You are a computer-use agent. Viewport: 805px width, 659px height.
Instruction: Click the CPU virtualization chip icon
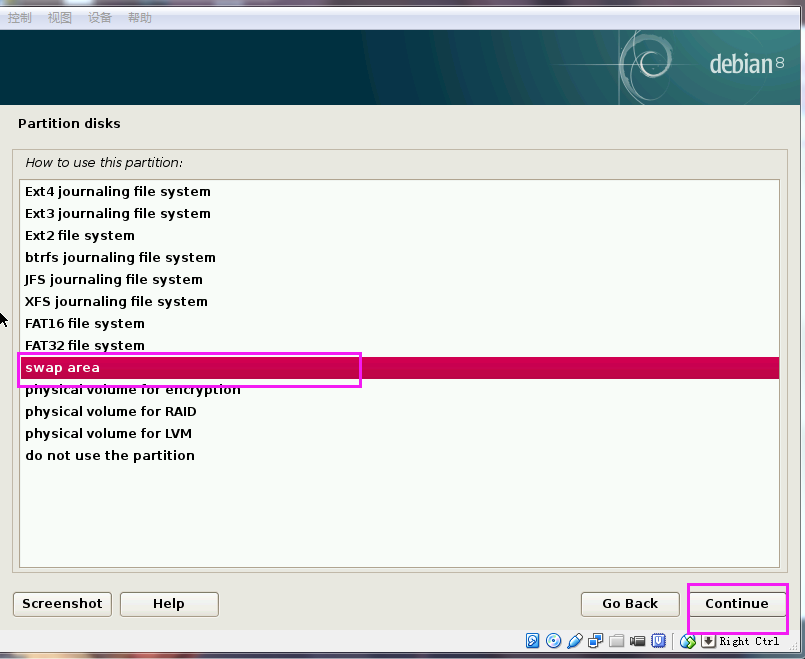659,641
